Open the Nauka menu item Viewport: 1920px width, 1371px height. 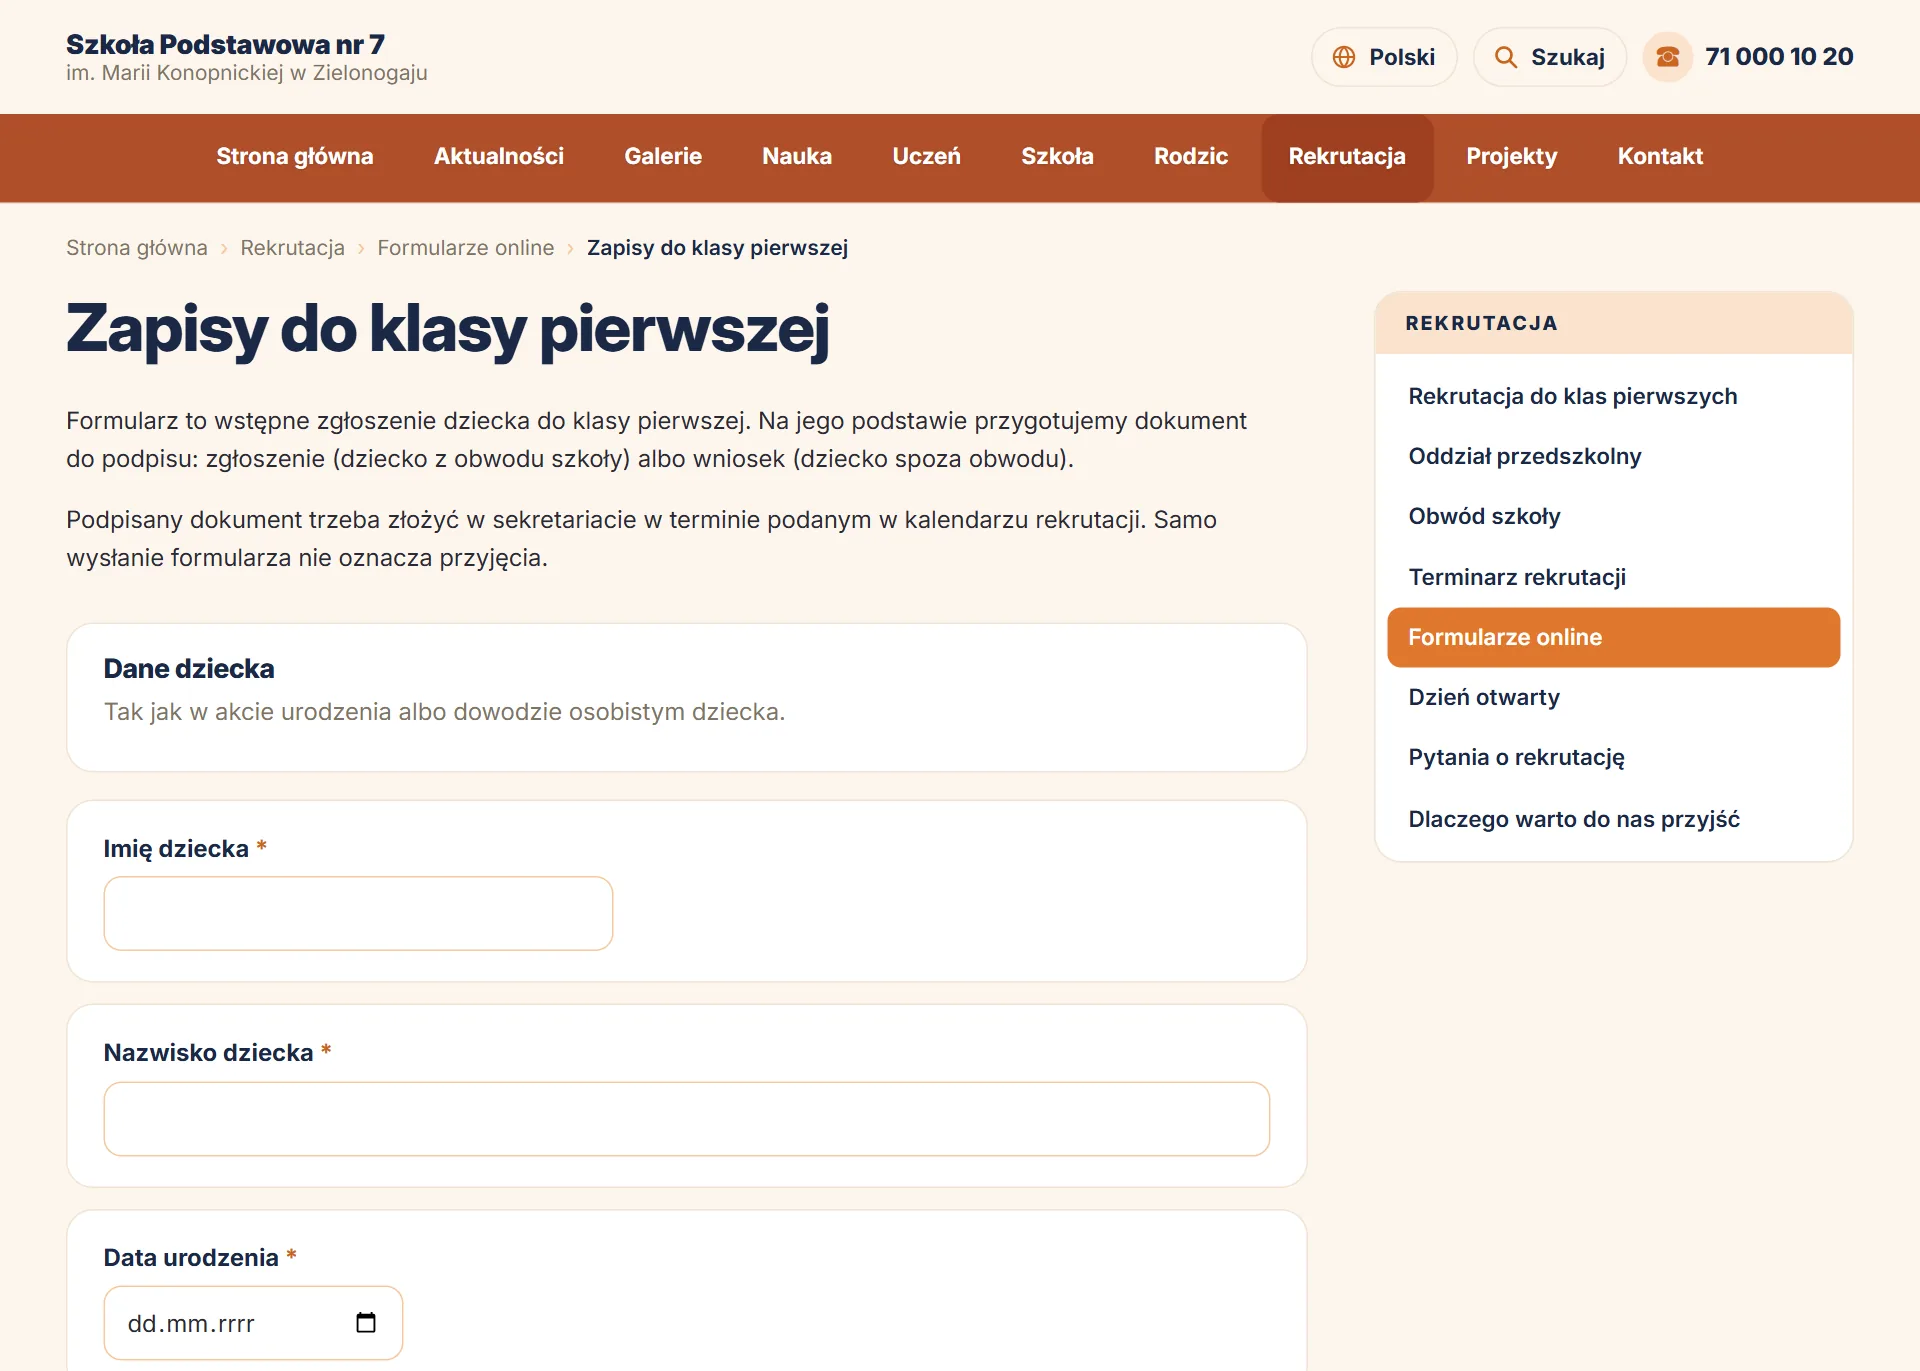pyautogui.click(x=797, y=157)
